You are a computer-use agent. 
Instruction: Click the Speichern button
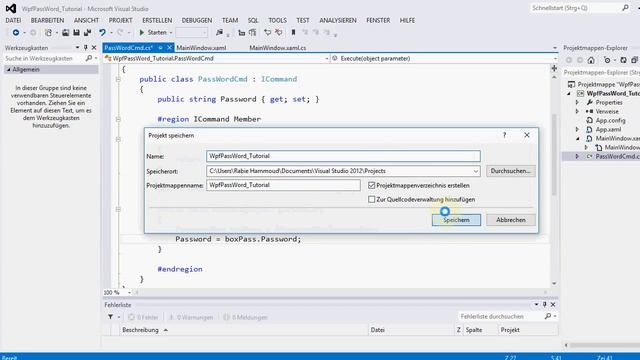[456, 220]
